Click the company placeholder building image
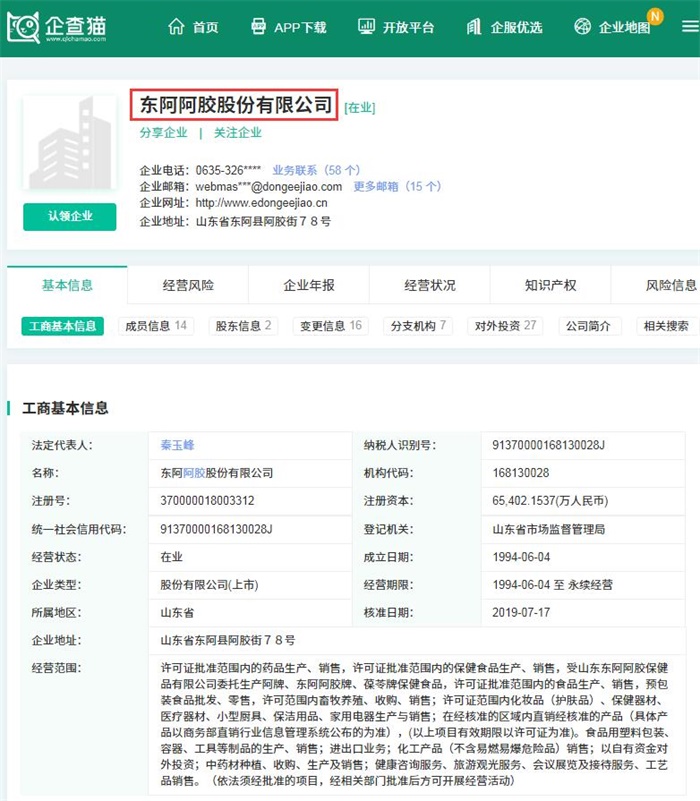700x801 pixels. click(x=69, y=143)
